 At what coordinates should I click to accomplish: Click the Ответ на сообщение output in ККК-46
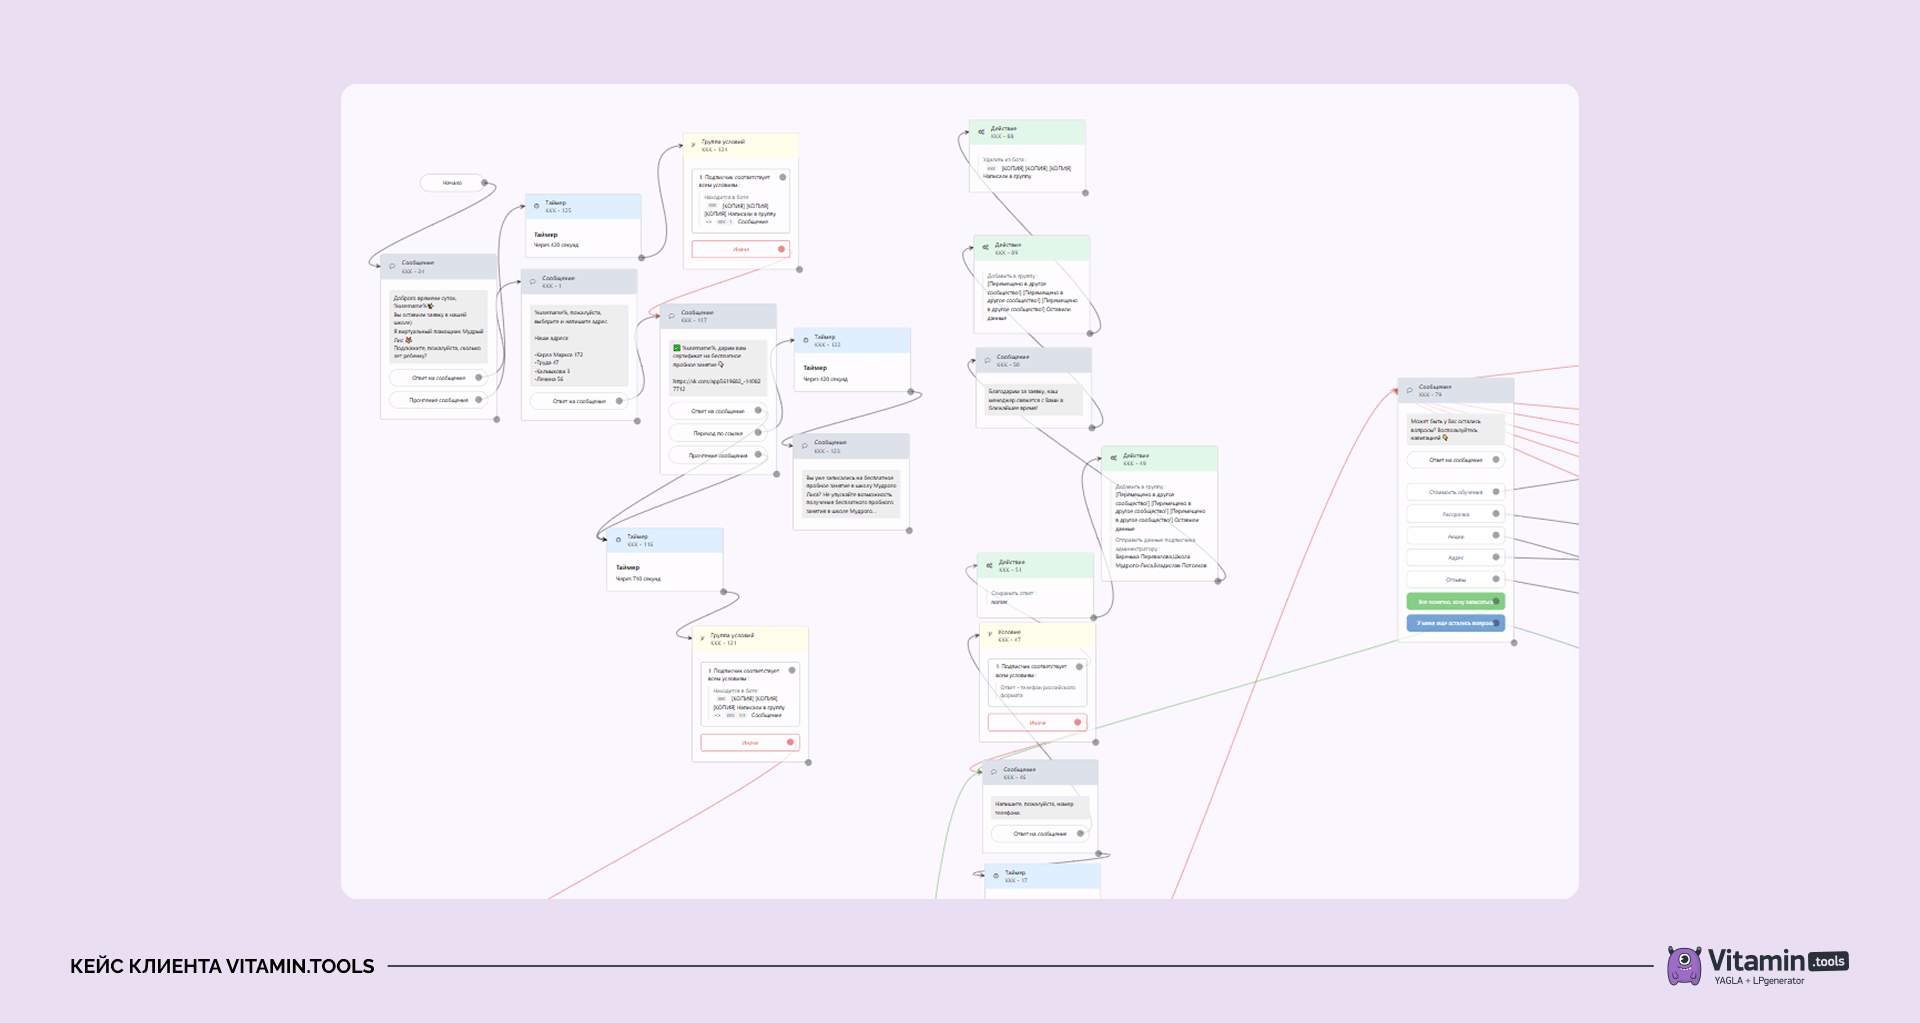click(1040, 833)
